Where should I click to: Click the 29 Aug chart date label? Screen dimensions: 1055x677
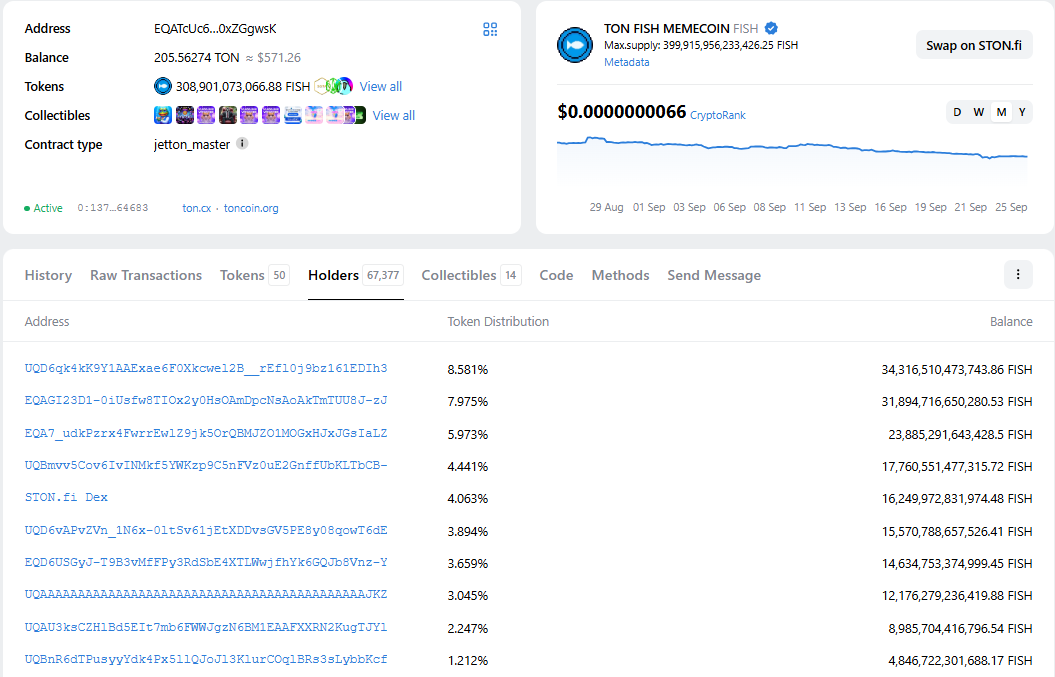pyautogui.click(x=606, y=207)
